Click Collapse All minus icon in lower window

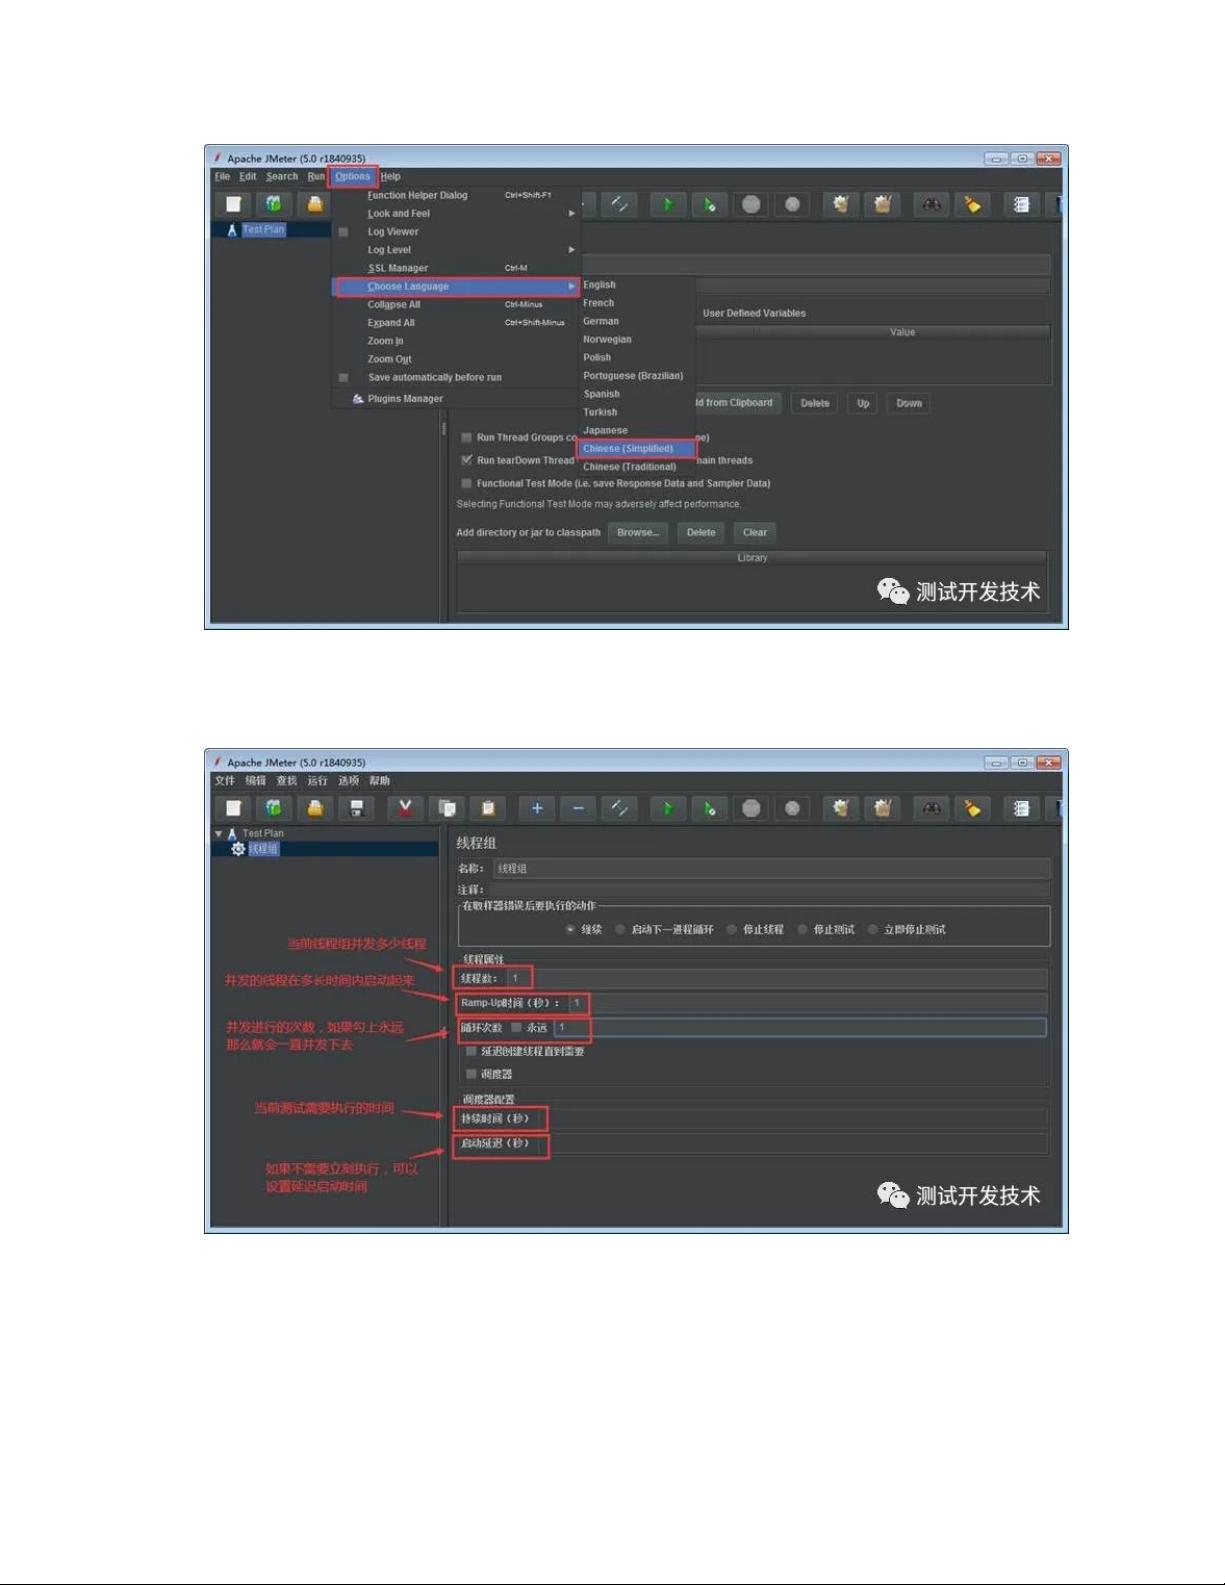click(578, 808)
